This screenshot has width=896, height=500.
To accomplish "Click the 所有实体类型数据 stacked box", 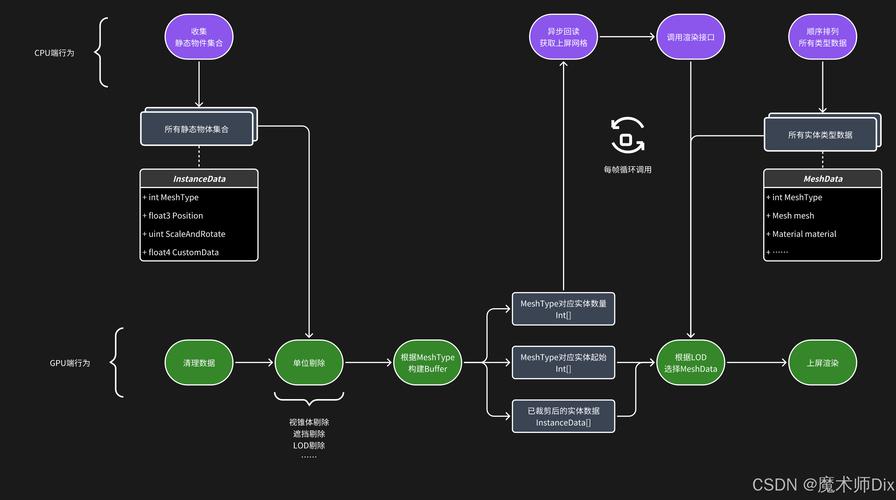I will [819, 133].
